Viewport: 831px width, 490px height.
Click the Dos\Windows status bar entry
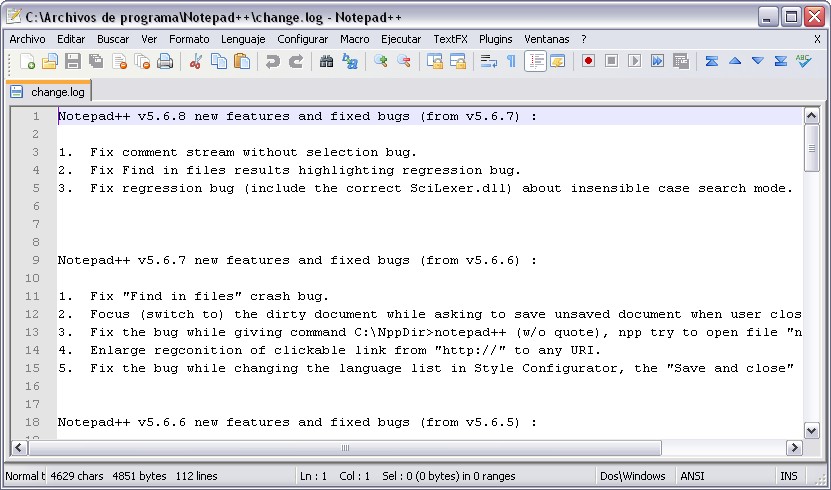point(632,476)
